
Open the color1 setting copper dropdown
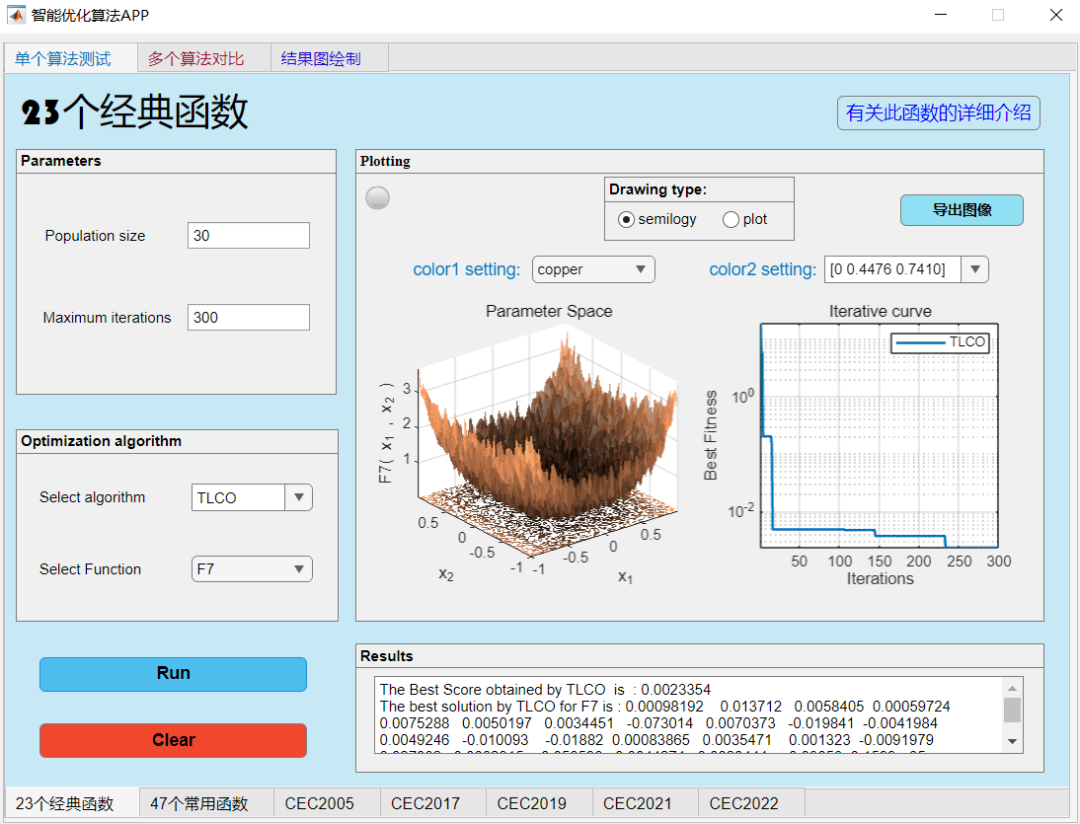coord(593,269)
